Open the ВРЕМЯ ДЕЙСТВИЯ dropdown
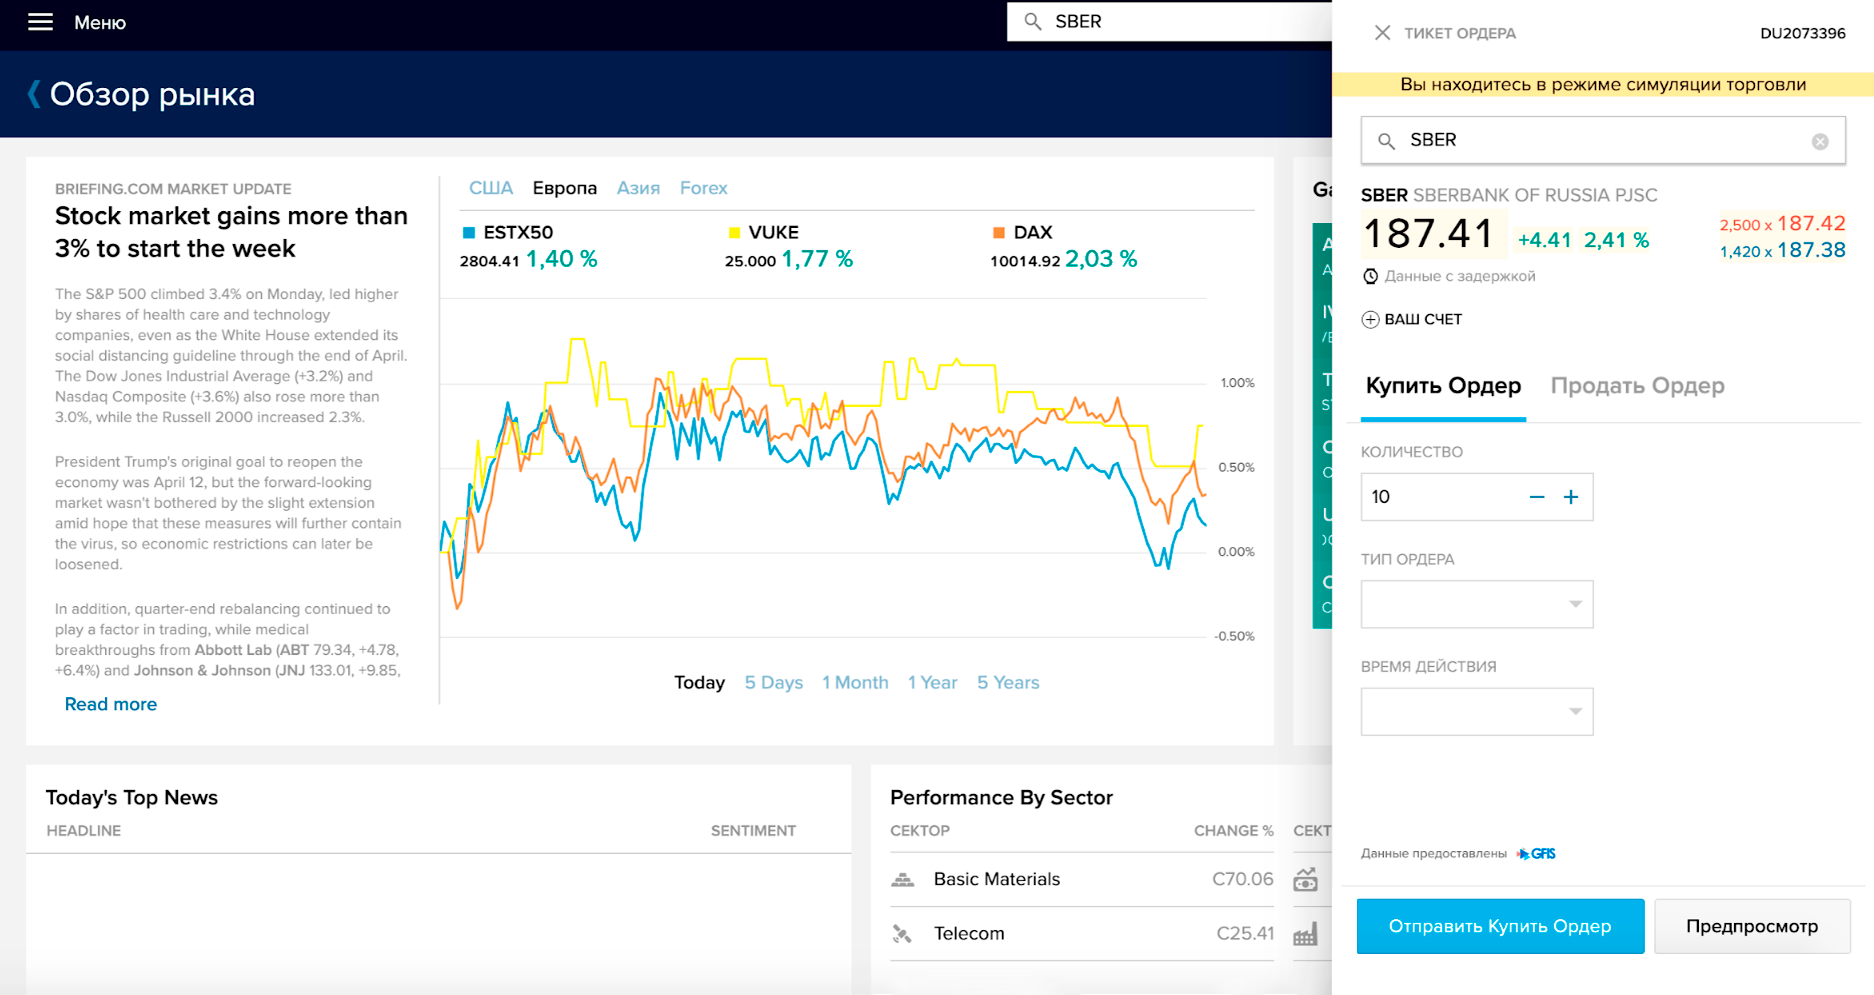 (x=1477, y=711)
